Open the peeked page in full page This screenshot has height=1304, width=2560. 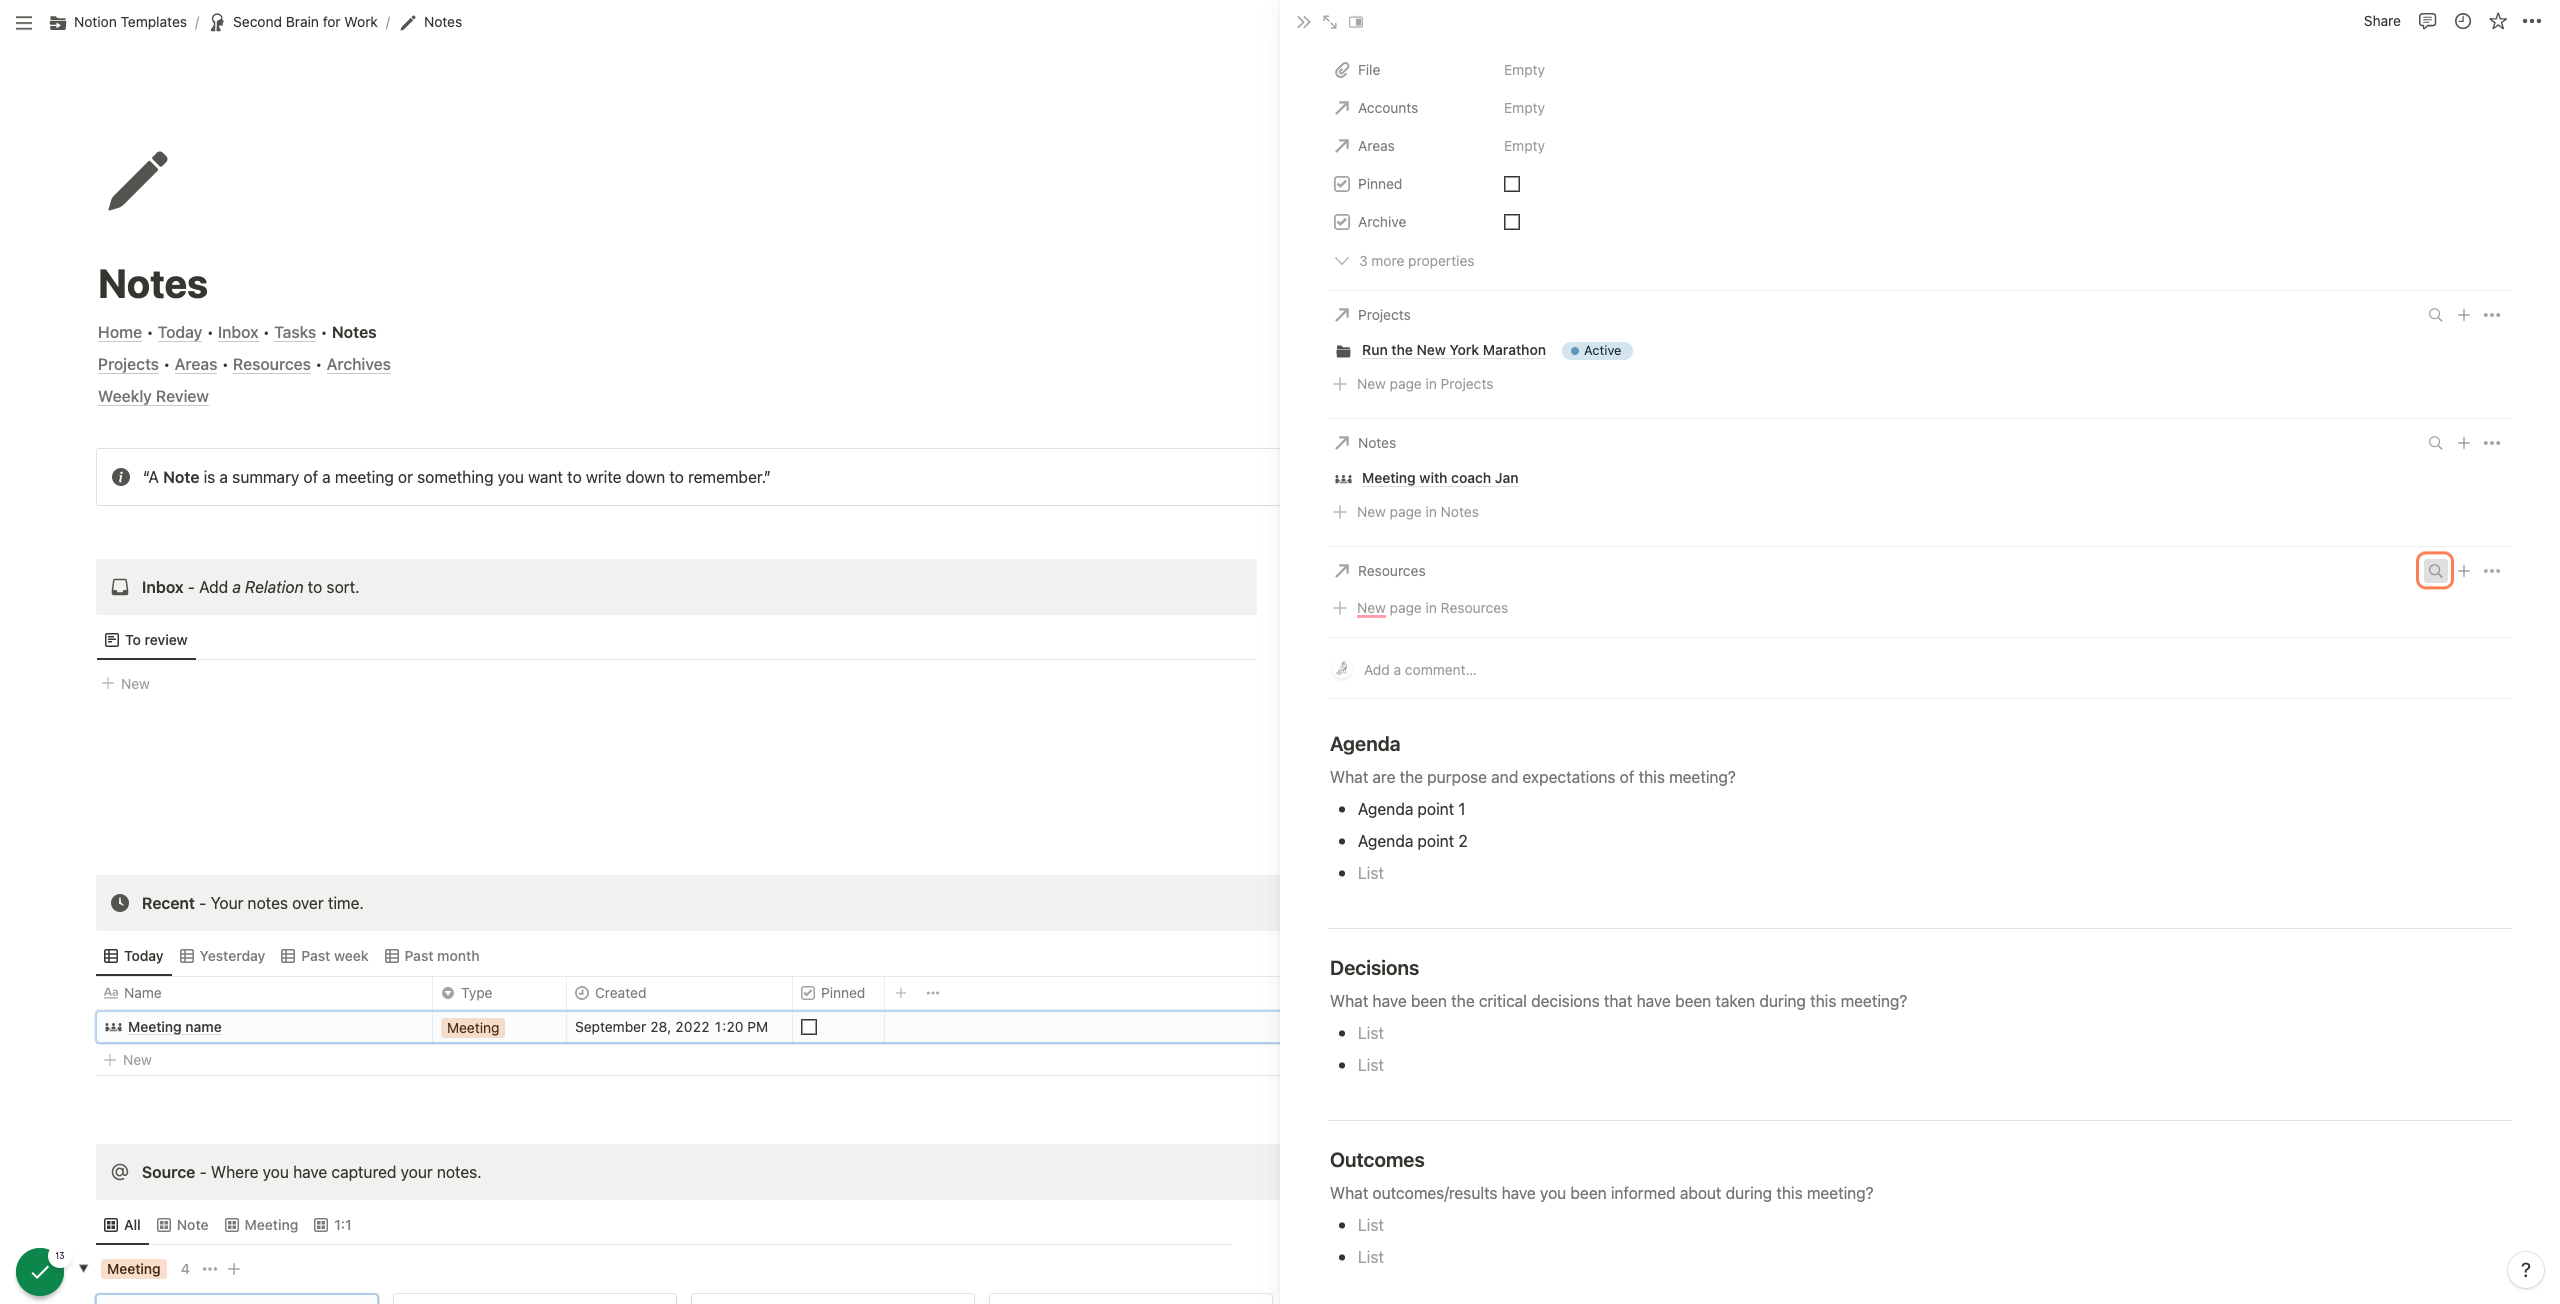pyautogui.click(x=1330, y=22)
